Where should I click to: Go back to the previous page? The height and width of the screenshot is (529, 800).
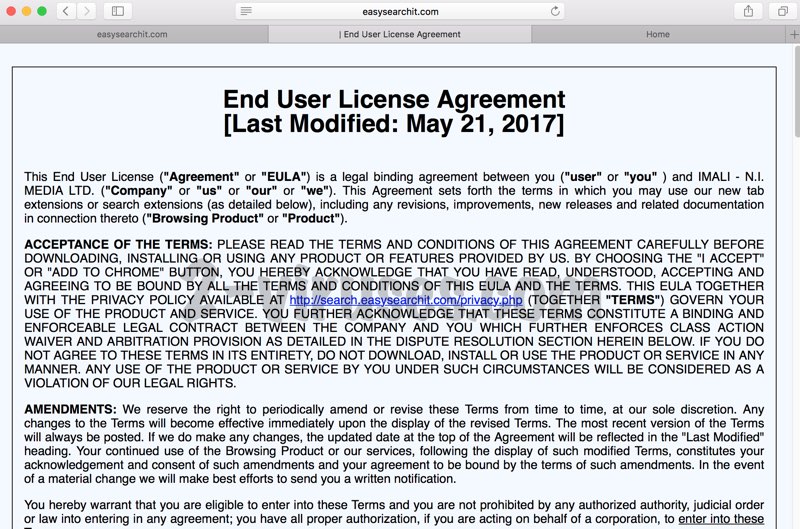pyautogui.click(x=66, y=11)
